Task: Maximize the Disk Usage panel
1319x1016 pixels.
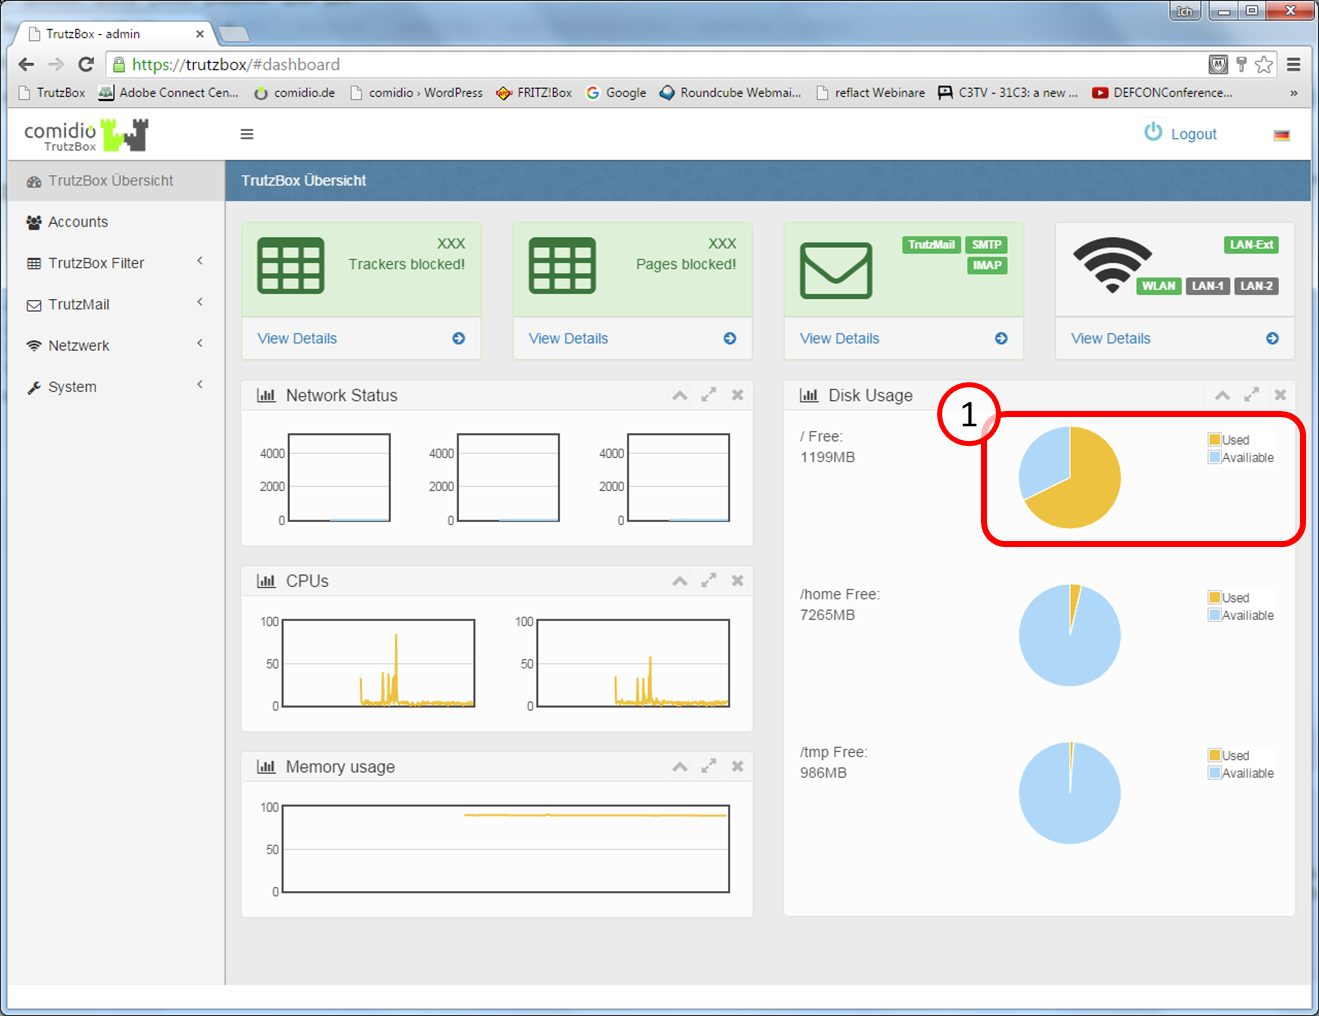Action: click(1252, 395)
